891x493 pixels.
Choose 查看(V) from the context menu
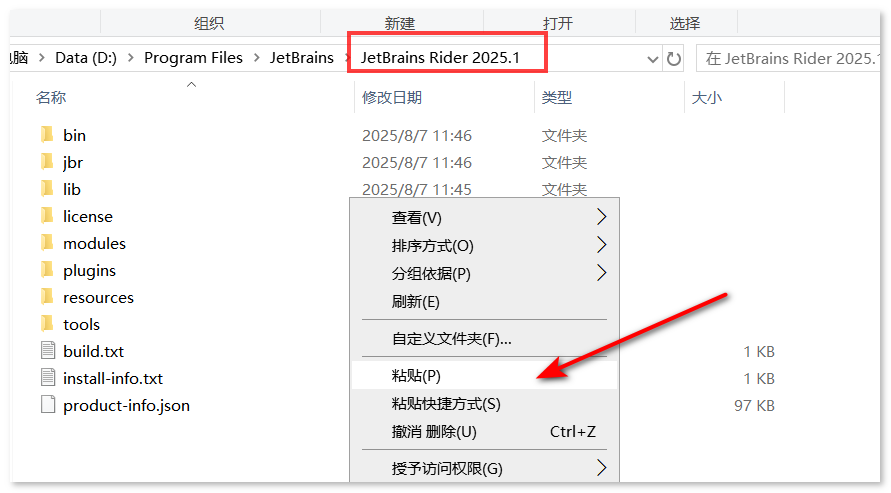(485, 217)
